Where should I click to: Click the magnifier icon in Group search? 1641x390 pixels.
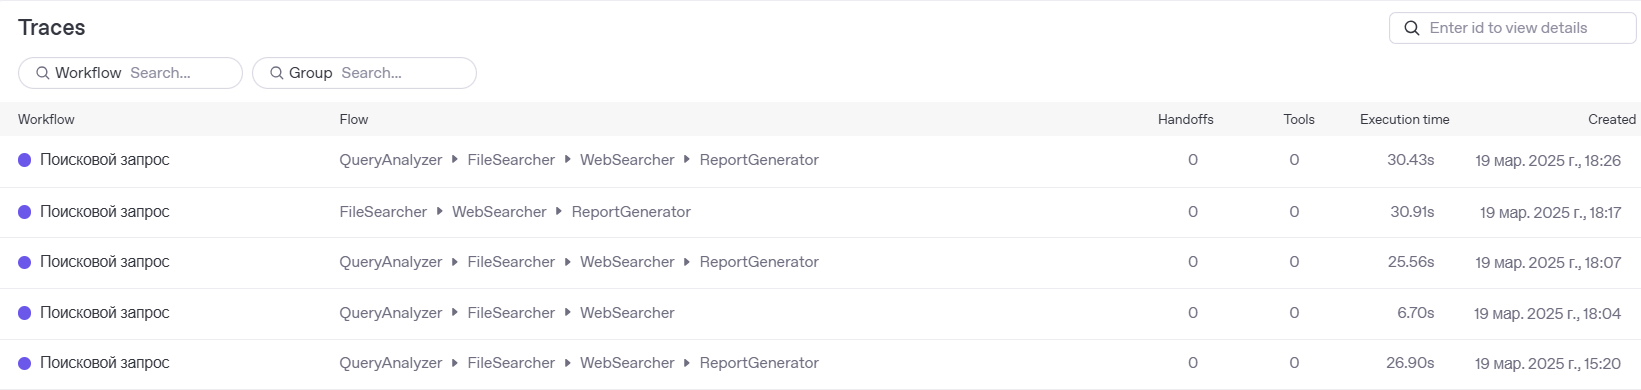(277, 73)
